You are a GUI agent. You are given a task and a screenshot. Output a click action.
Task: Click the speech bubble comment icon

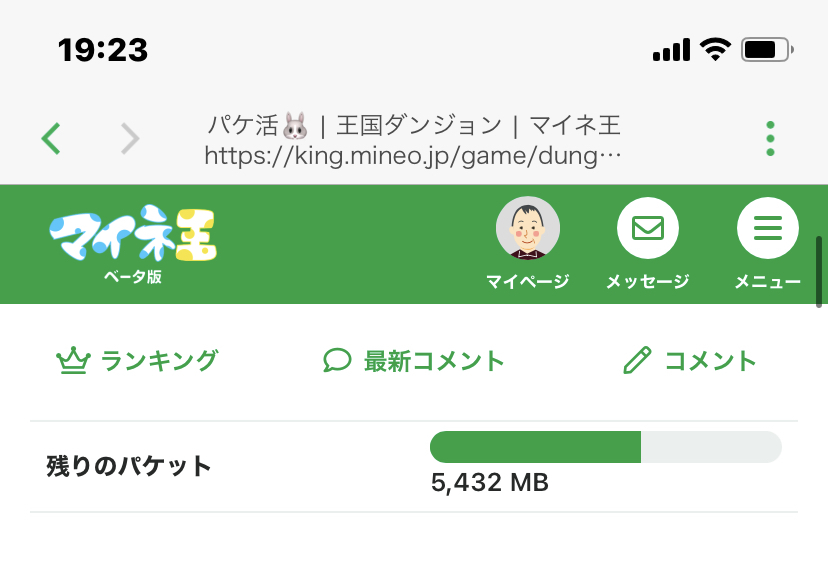pos(338,361)
